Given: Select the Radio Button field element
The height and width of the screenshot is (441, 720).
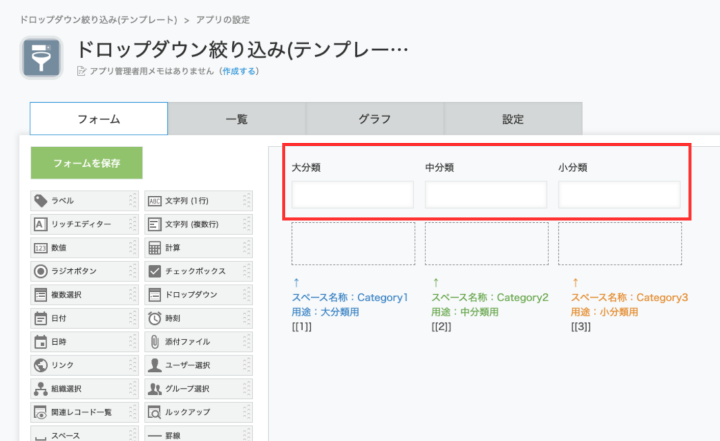Looking at the screenshot, I should pyautogui.click(x=80, y=271).
